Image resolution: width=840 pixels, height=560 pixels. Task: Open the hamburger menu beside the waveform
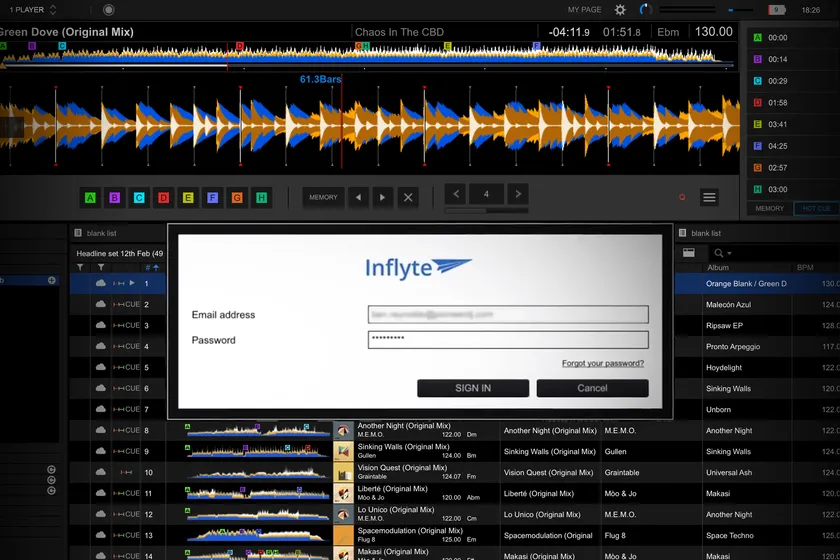point(709,198)
